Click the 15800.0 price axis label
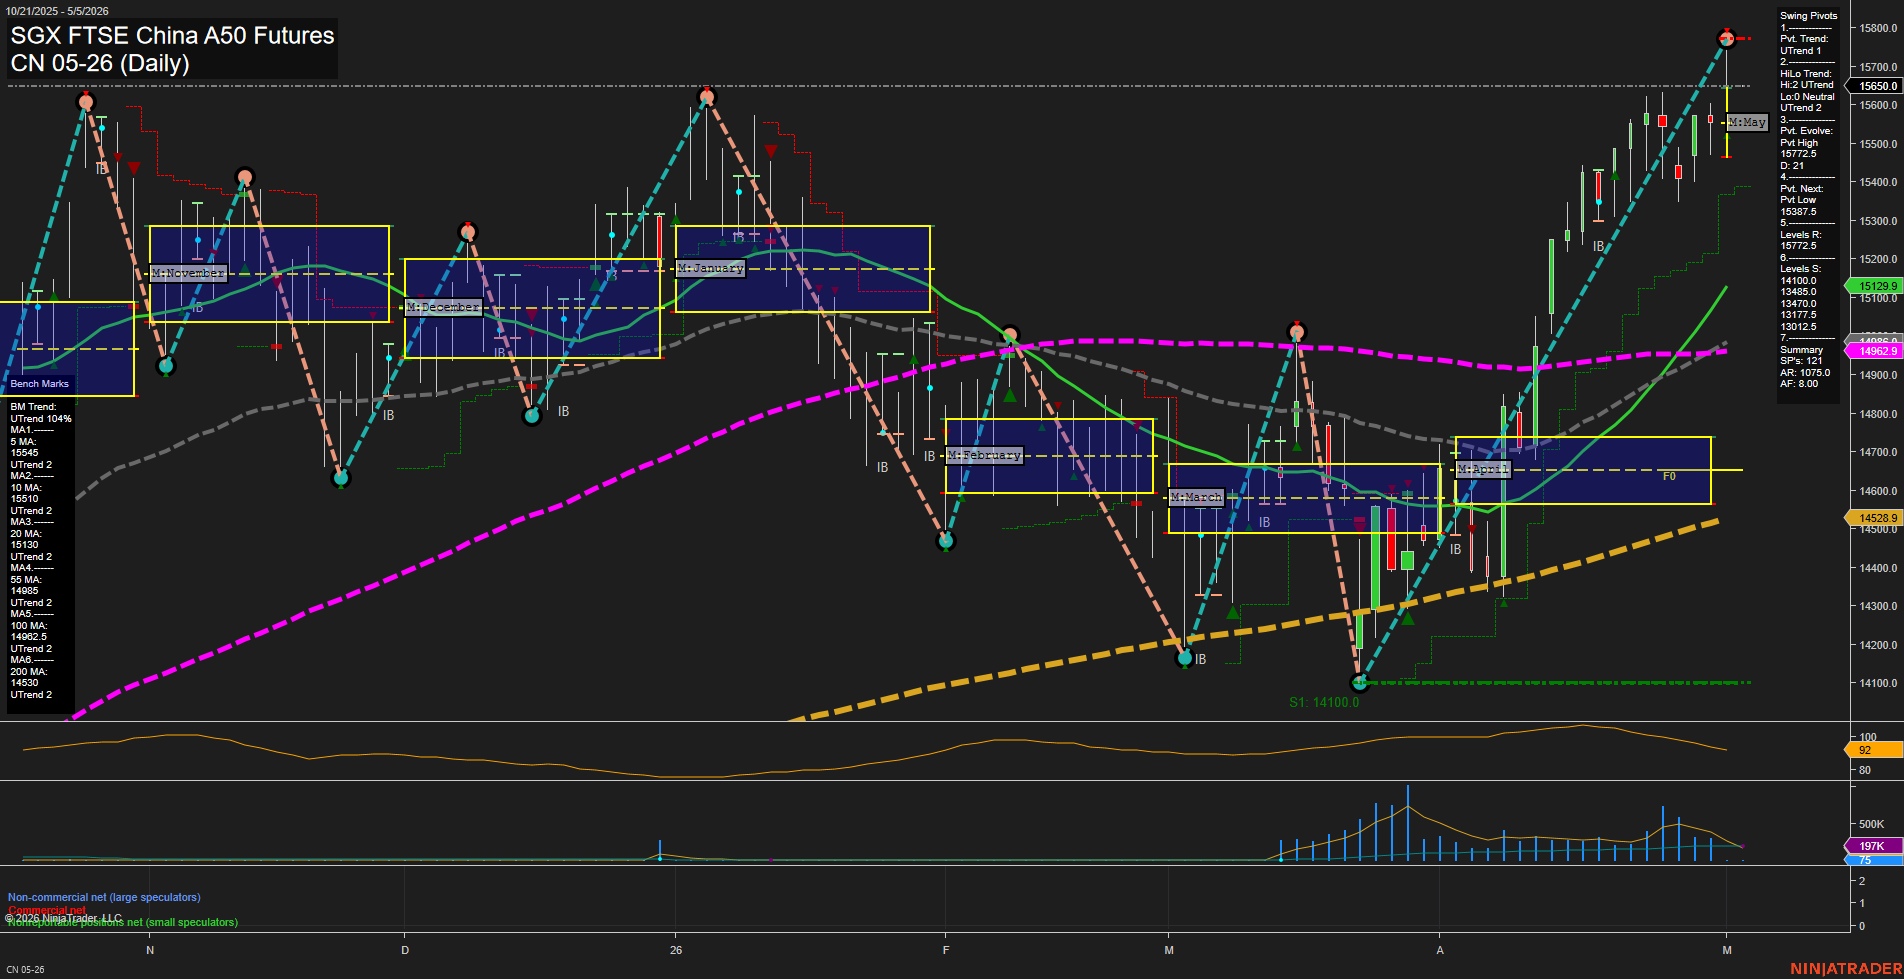Image resolution: width=1904 pixels, height=979 pixels. pyautogui.click(x=1878, y=28)
